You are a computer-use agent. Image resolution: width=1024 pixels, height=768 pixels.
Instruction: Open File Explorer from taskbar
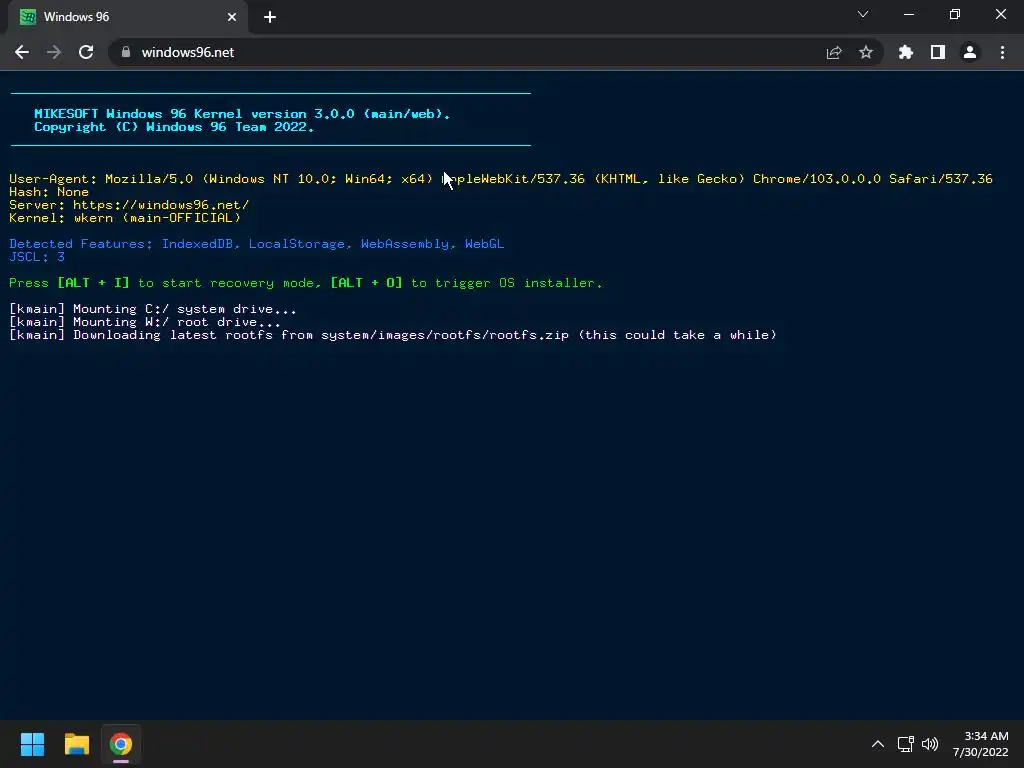point(76,744)
